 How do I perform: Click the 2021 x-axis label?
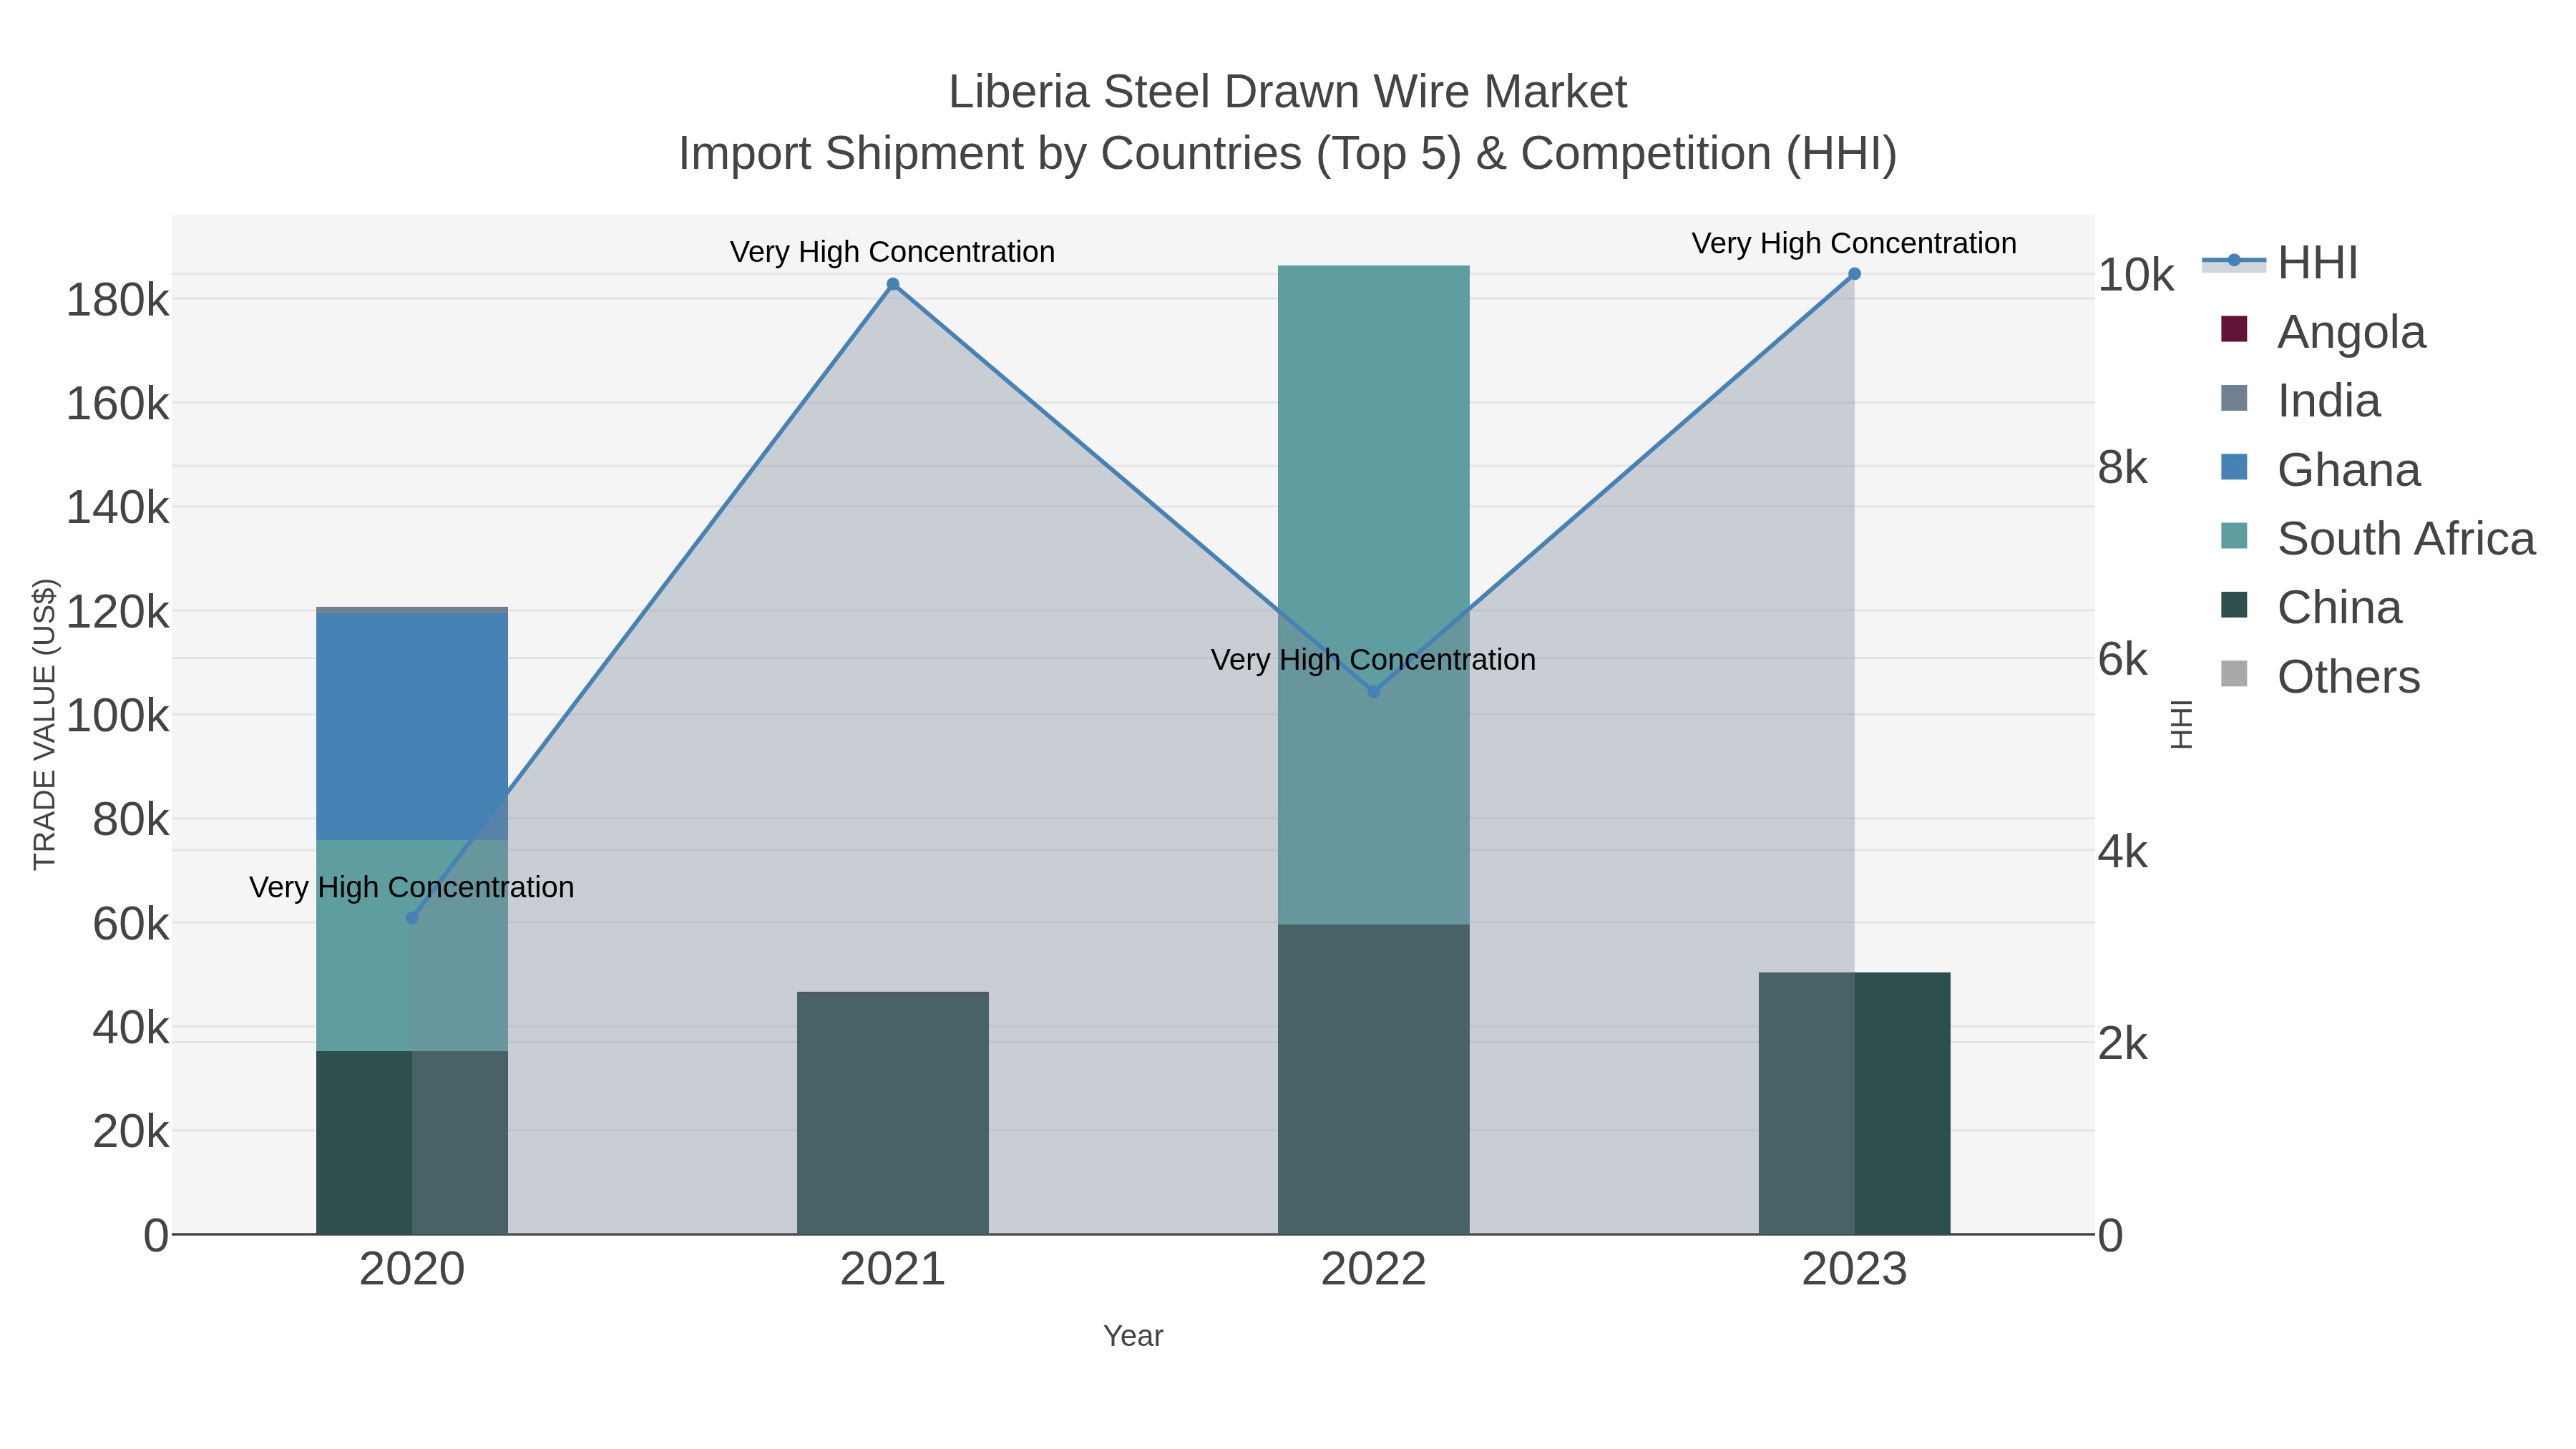[893, 1270]
